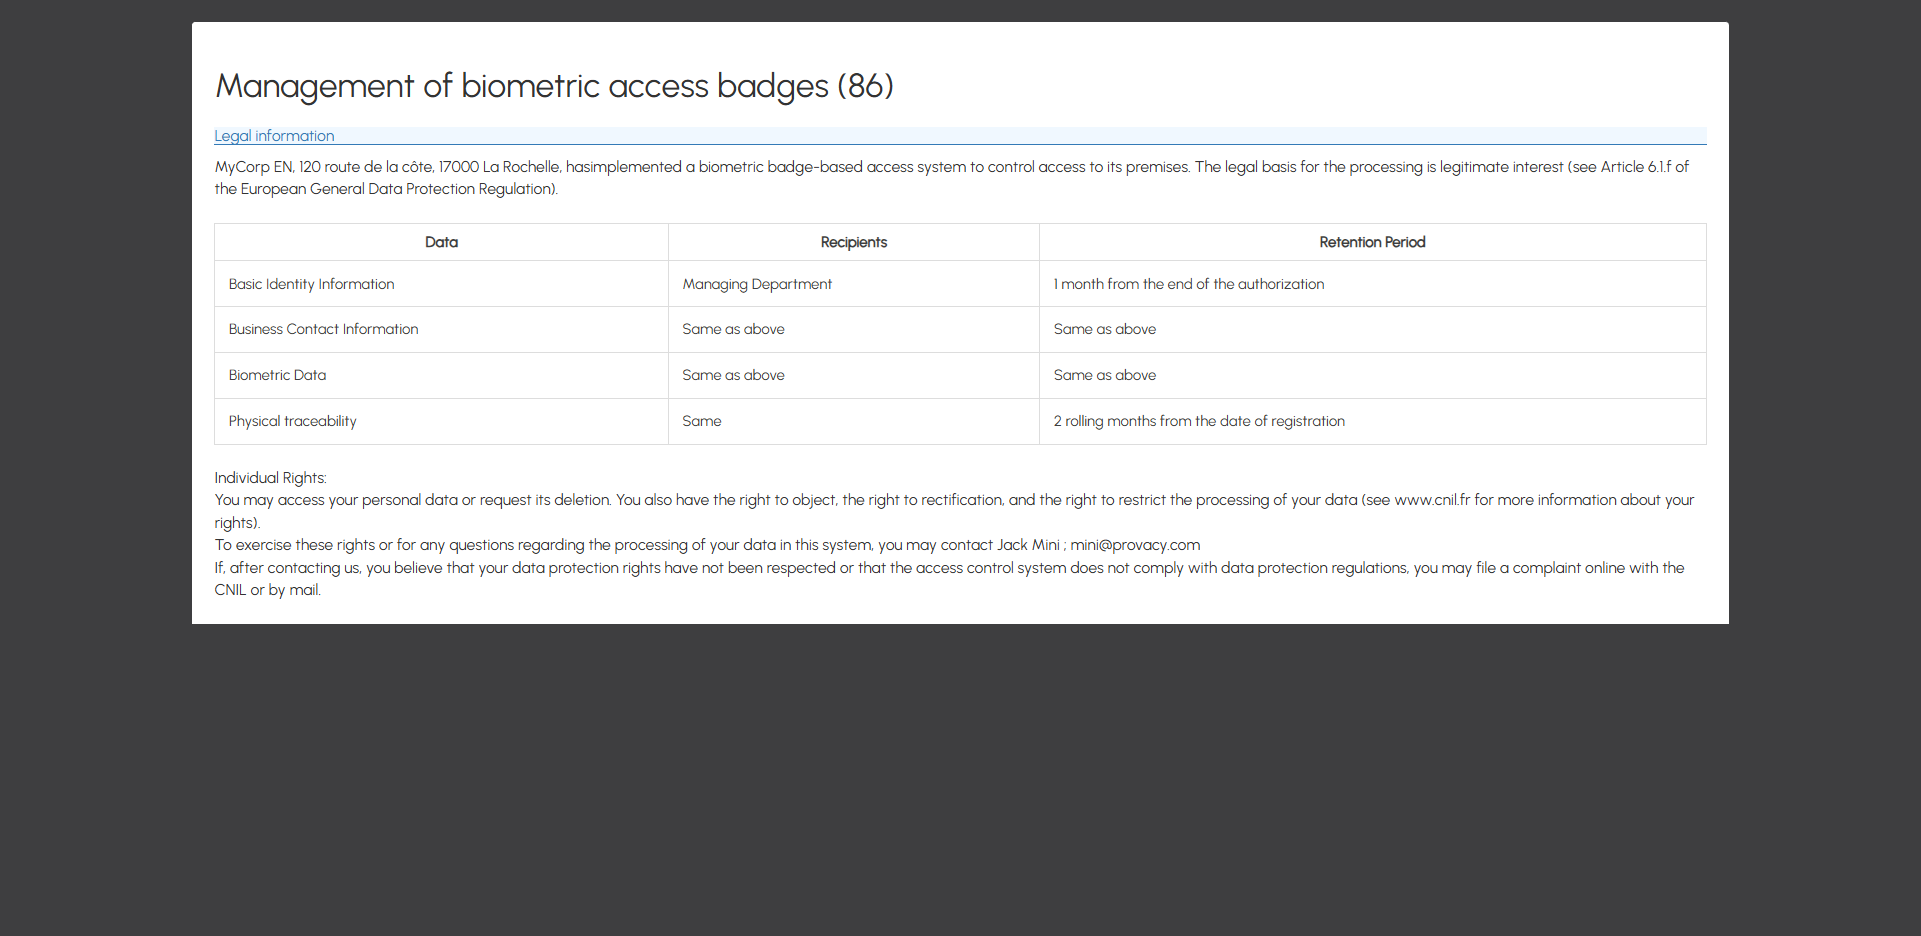Select Basic Identity Information cell
1921x936 pixels.
(x=441, y=284)
